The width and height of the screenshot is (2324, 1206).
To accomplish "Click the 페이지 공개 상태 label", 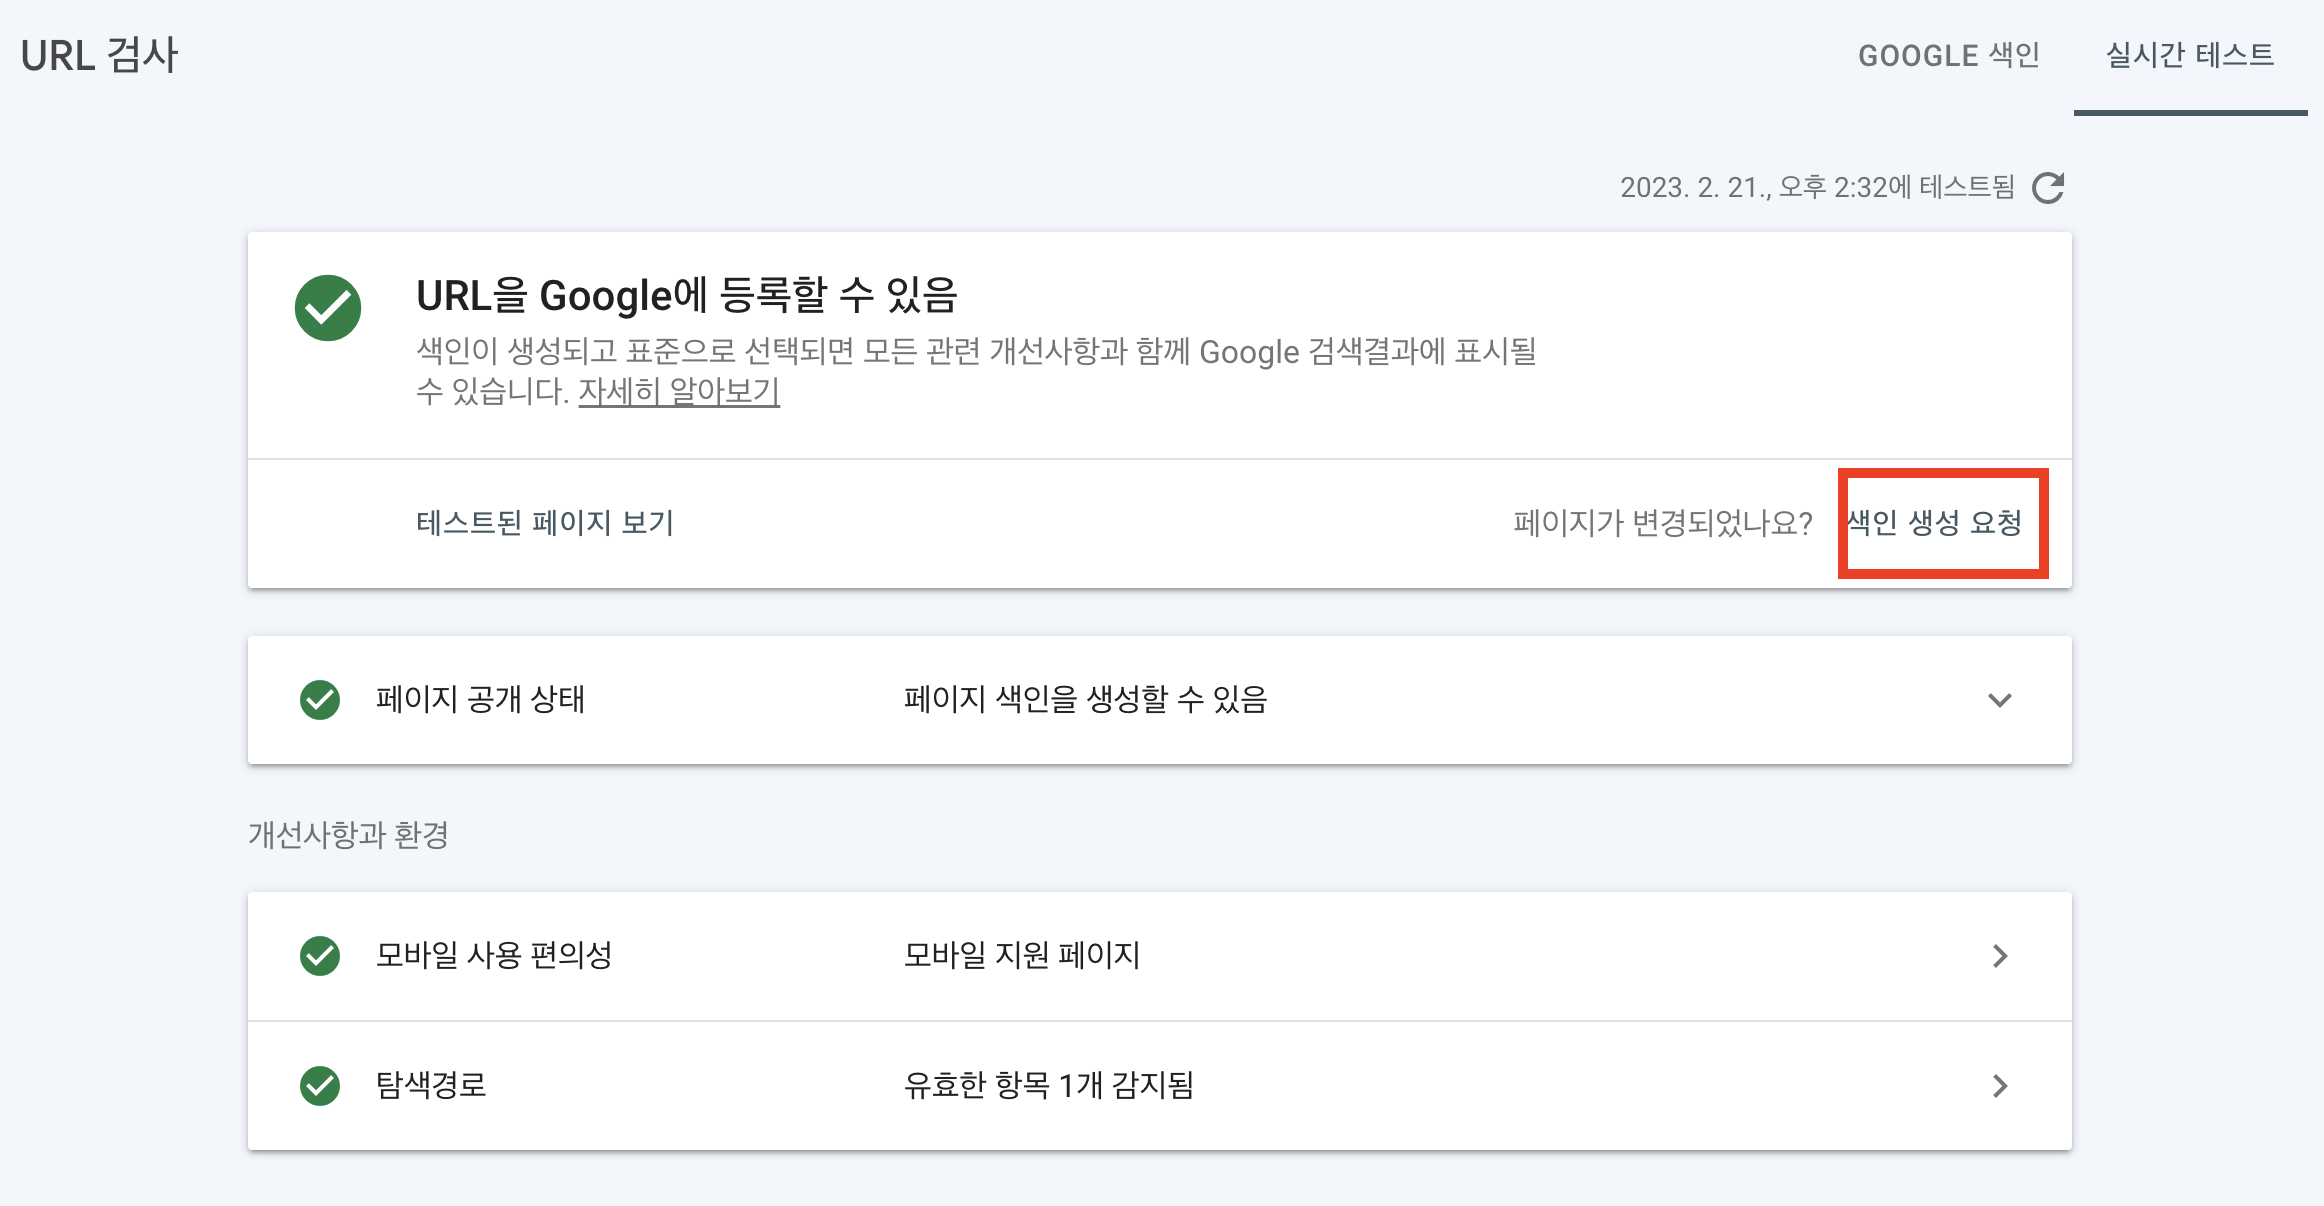I will [480, 700].
